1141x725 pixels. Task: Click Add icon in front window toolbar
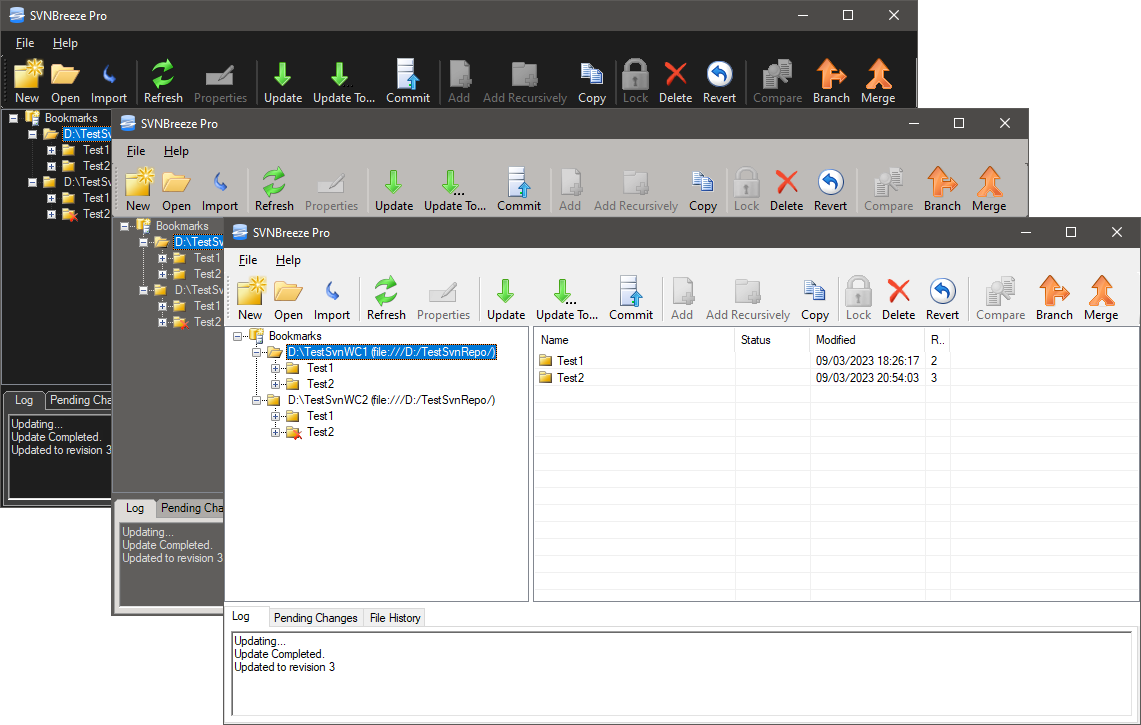click(x=682, y=299)
